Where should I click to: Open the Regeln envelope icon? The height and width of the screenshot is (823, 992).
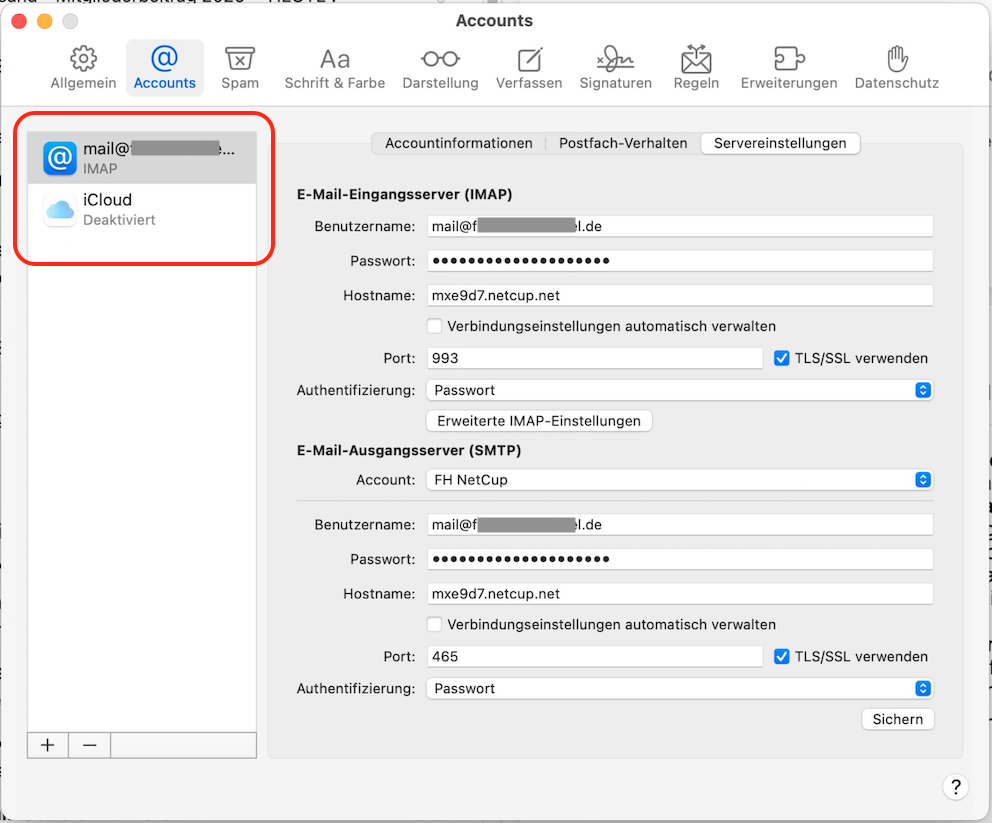(696, 68)
